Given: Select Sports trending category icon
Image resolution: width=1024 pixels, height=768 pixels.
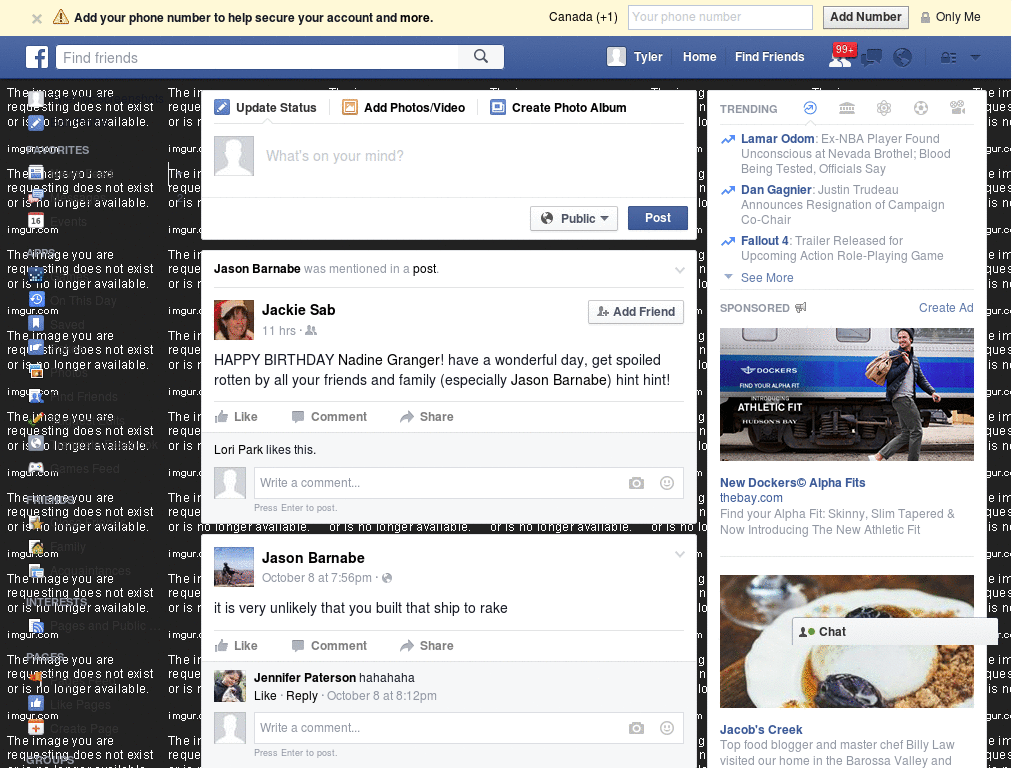Looking at the screenshot, I should click(921, 108).
